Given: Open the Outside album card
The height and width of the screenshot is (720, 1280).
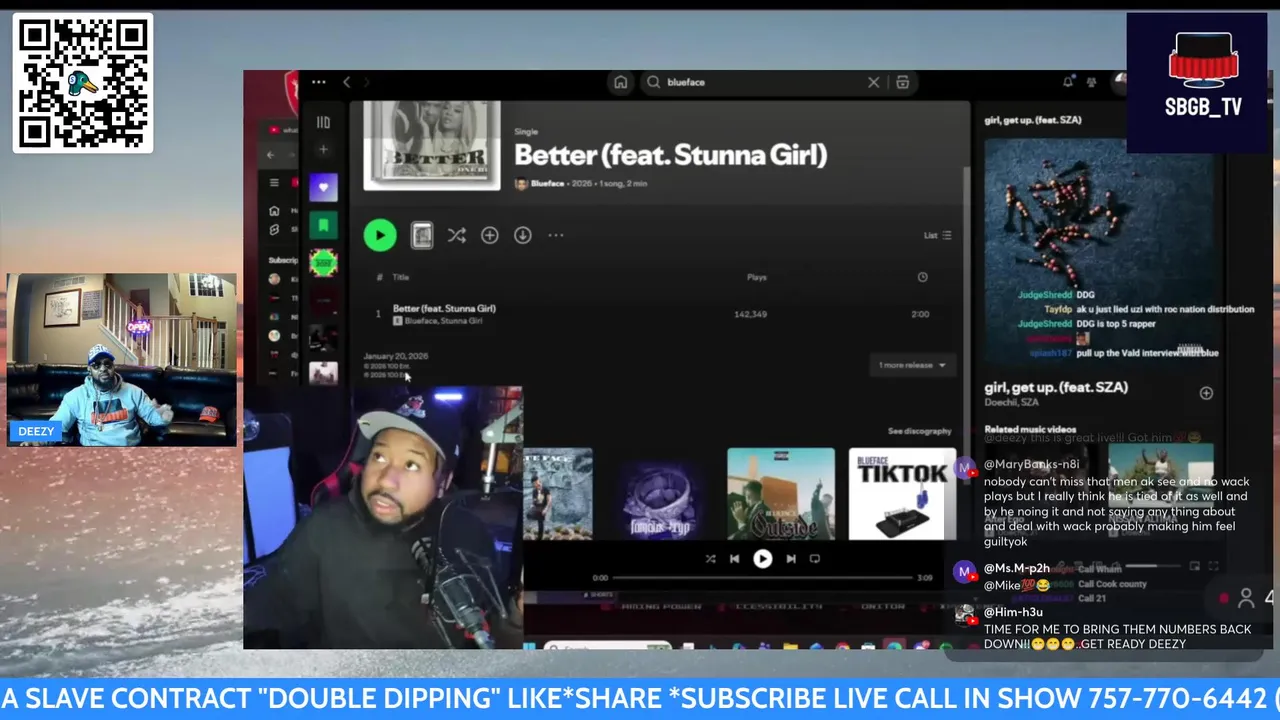Looking at the screenshot, I should 781,494.
